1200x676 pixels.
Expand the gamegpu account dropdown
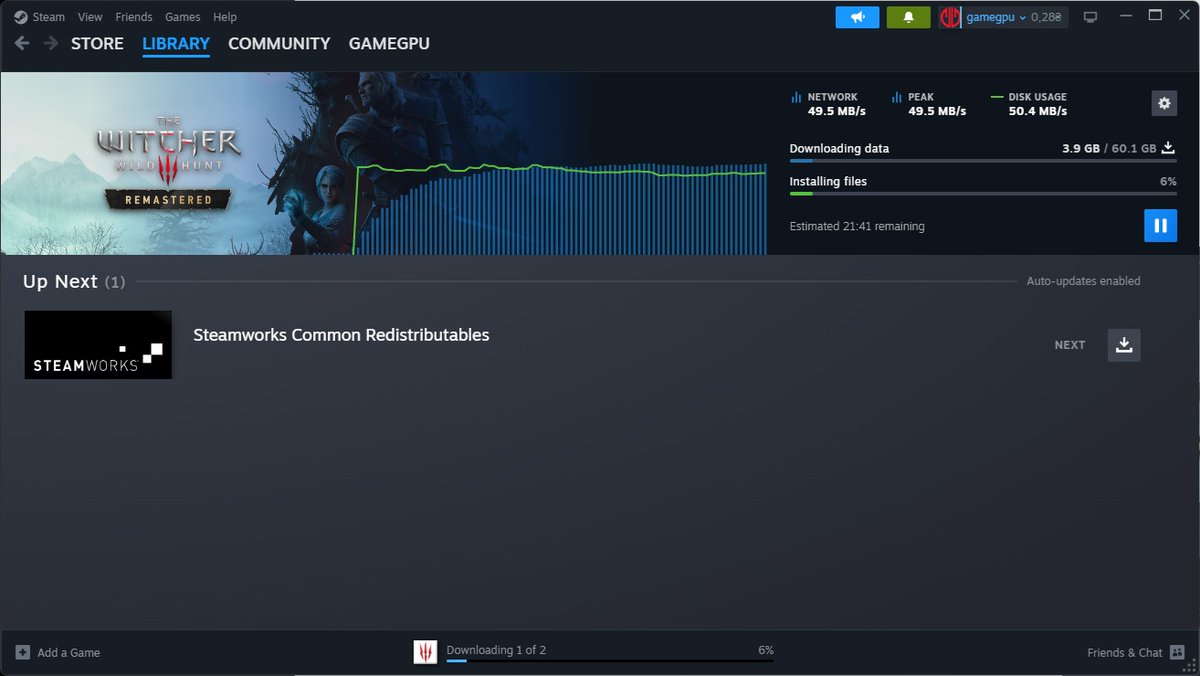click(x=996, y=17)
